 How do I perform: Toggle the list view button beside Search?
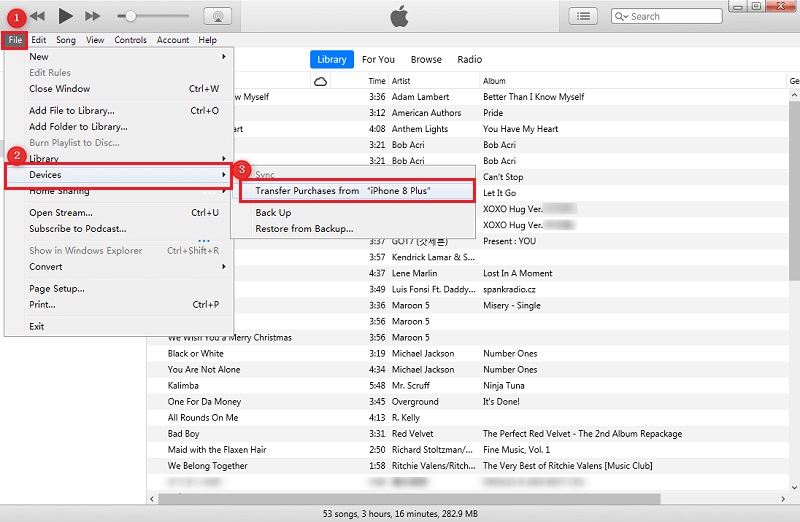pos(583,16)
